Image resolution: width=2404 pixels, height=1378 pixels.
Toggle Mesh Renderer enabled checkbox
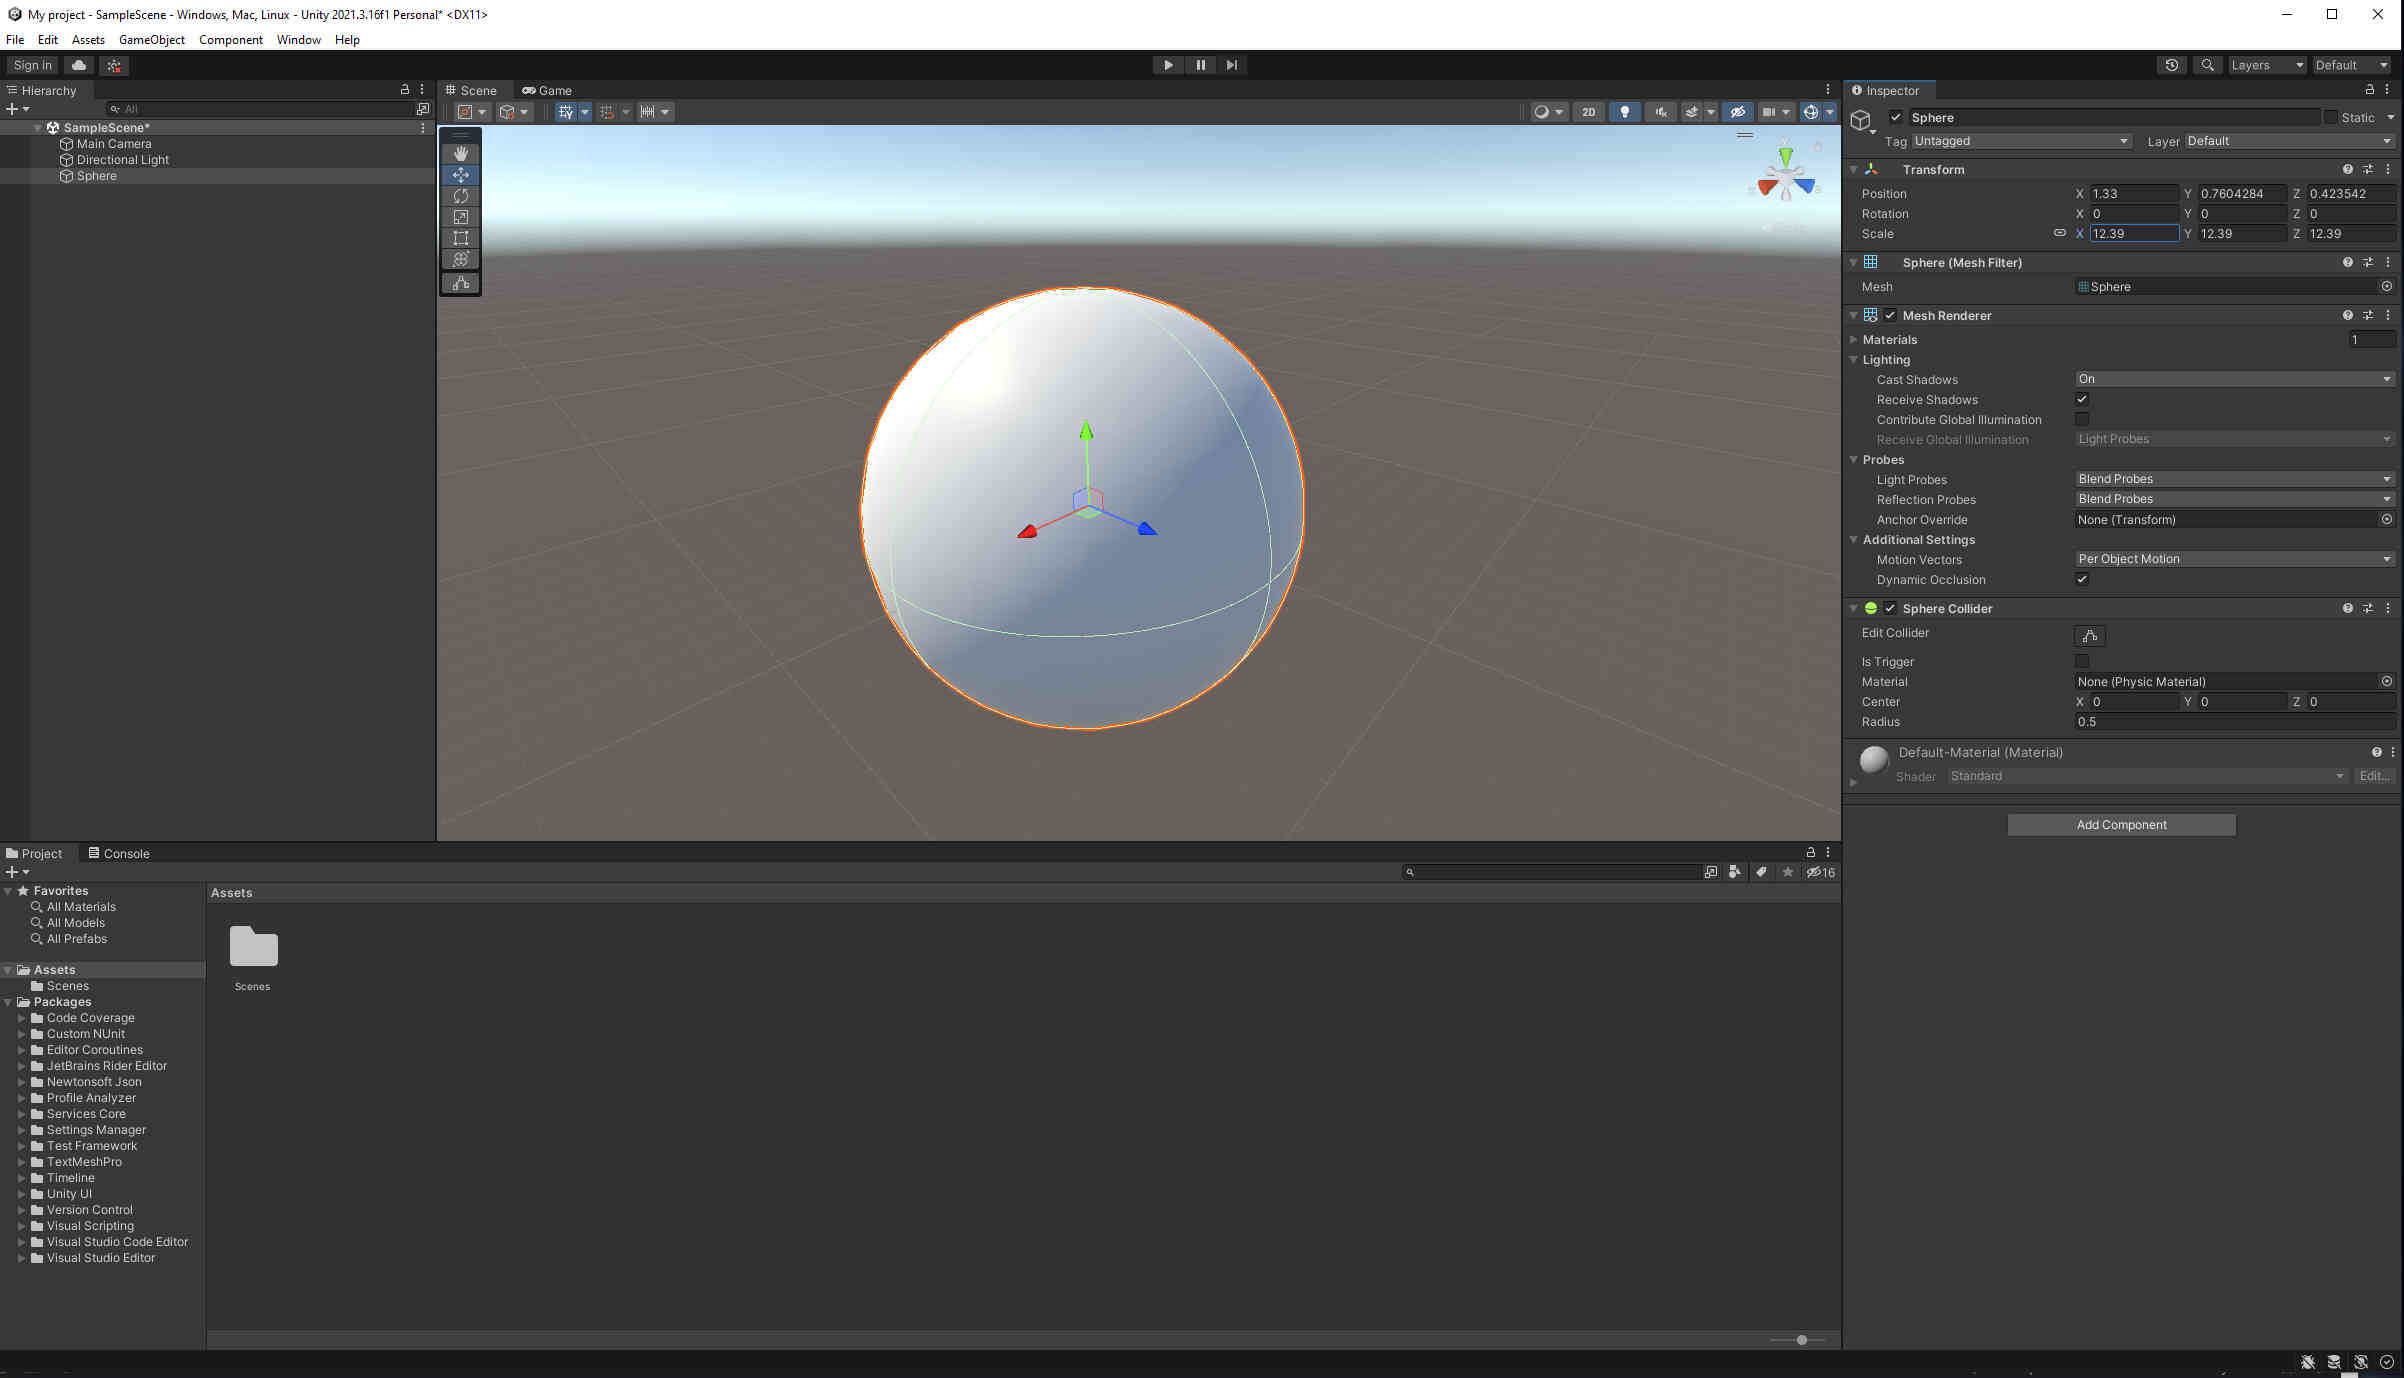click(x=1890, y=316)
